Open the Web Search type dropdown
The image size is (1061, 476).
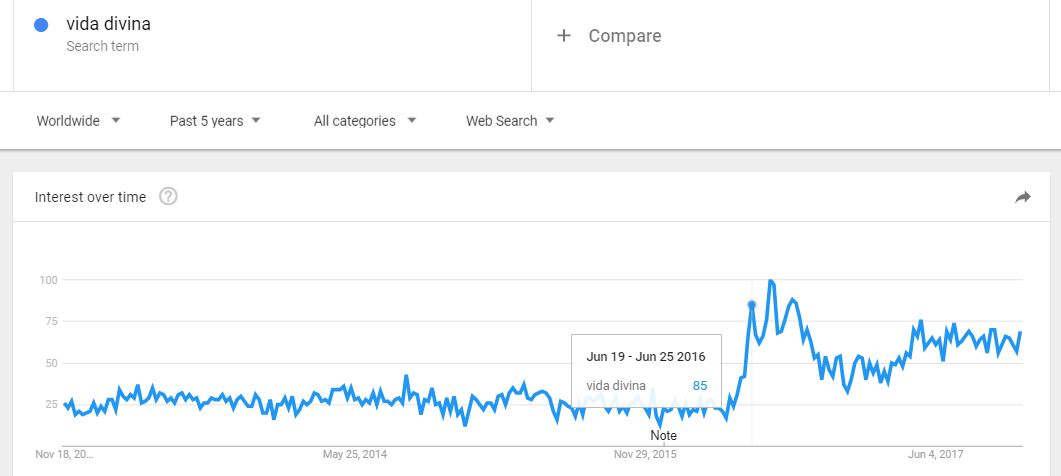click(510, 121)
